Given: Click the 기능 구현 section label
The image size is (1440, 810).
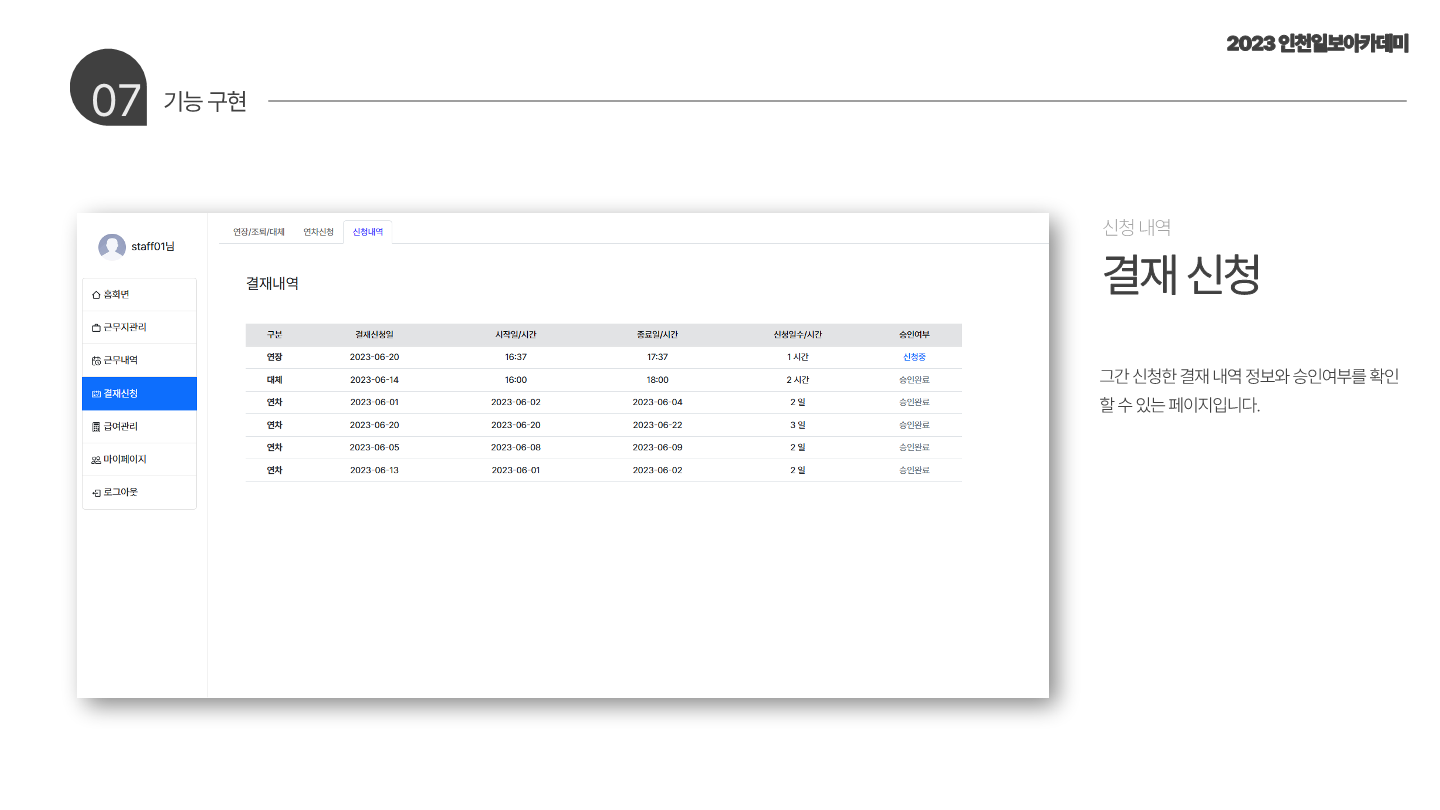Looking at the screenshot, I should click(x=205, y=101).
